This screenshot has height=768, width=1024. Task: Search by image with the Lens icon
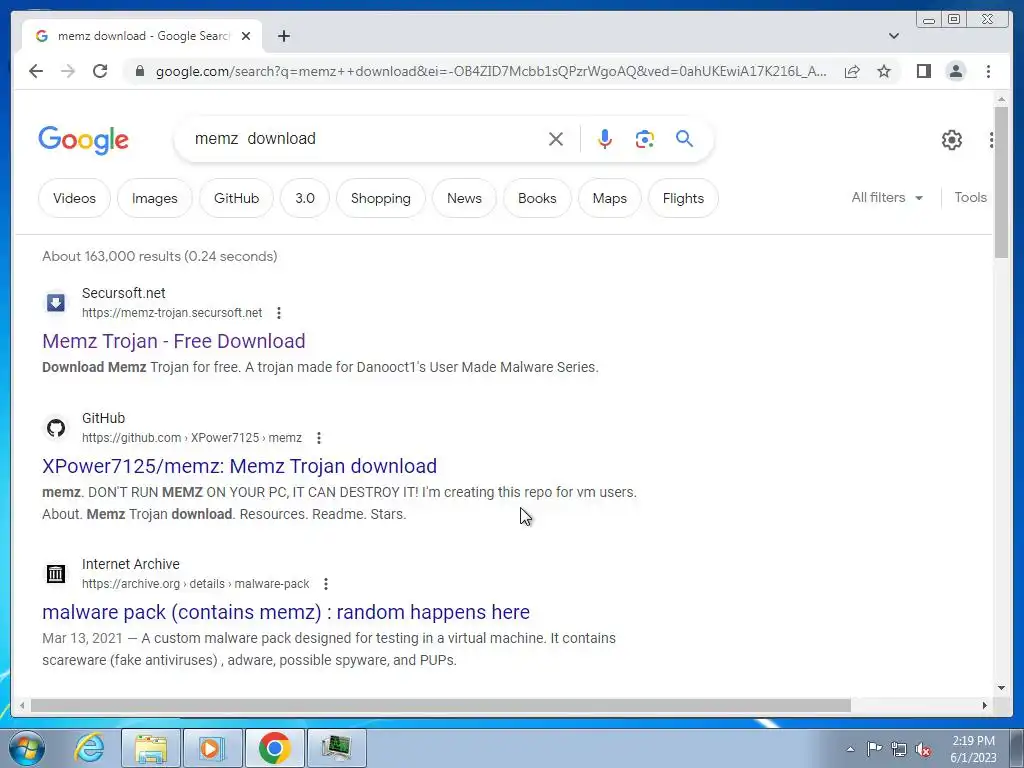point(645,138)
